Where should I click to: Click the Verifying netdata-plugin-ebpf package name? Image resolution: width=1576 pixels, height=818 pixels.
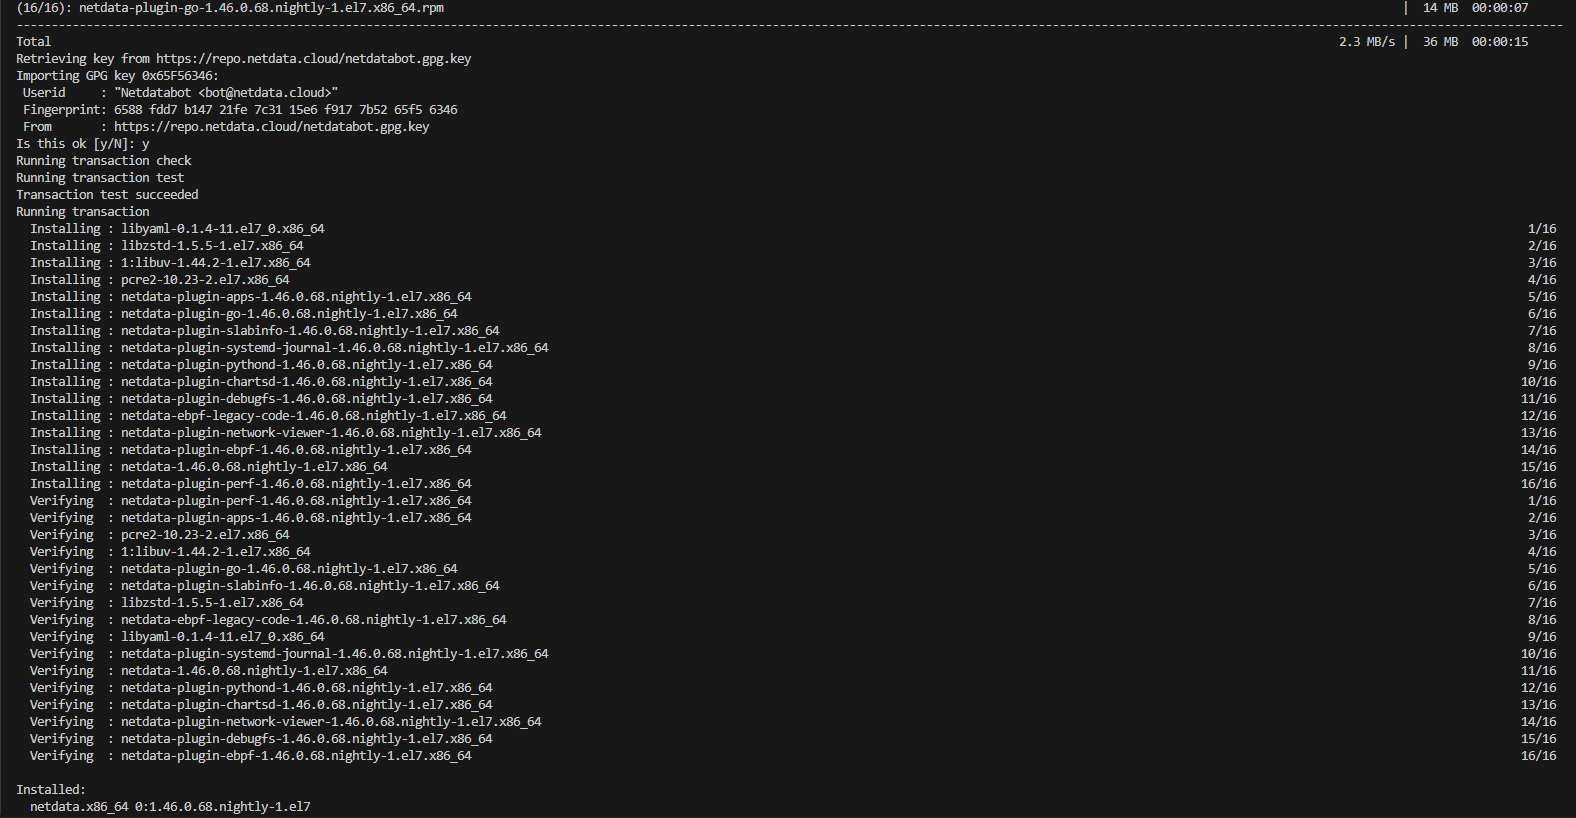296,756
